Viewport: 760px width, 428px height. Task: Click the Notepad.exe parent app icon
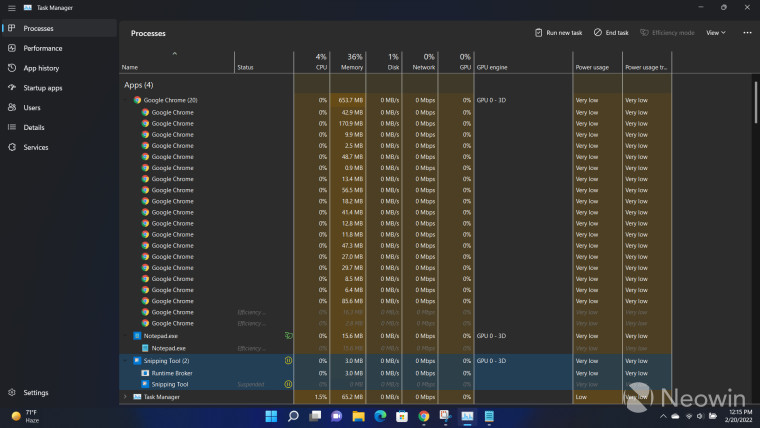click(x=137, y=335)
